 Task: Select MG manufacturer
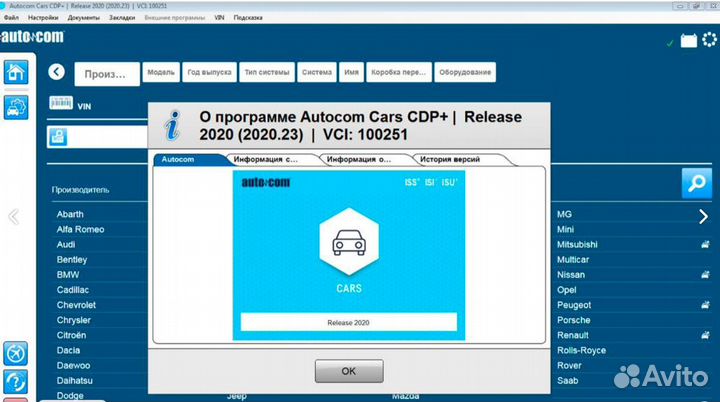pos(564,214)
